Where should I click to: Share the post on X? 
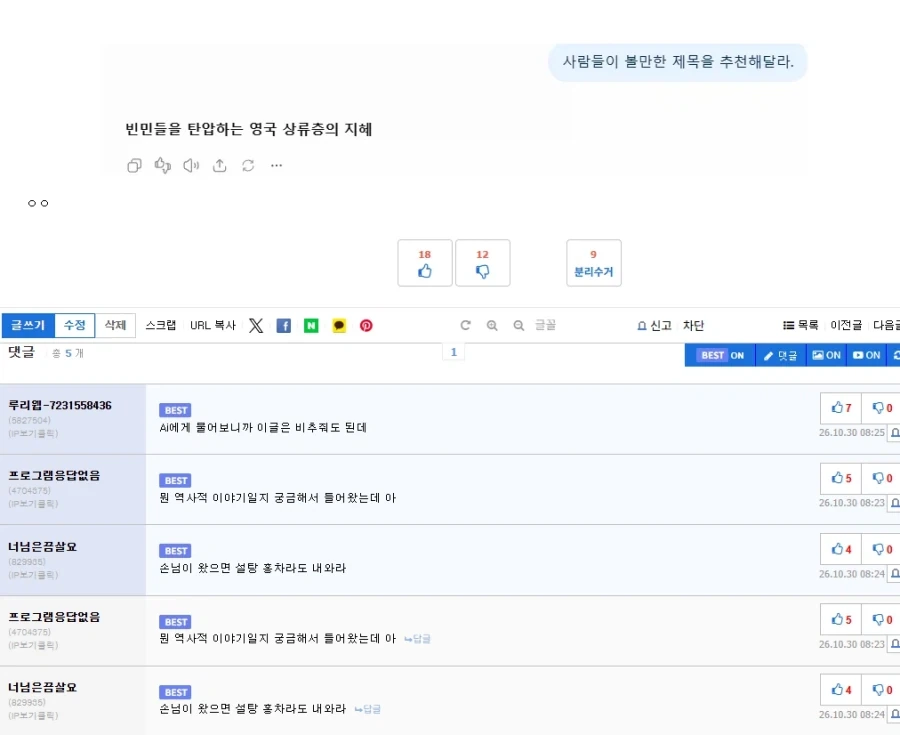(256, 326)
